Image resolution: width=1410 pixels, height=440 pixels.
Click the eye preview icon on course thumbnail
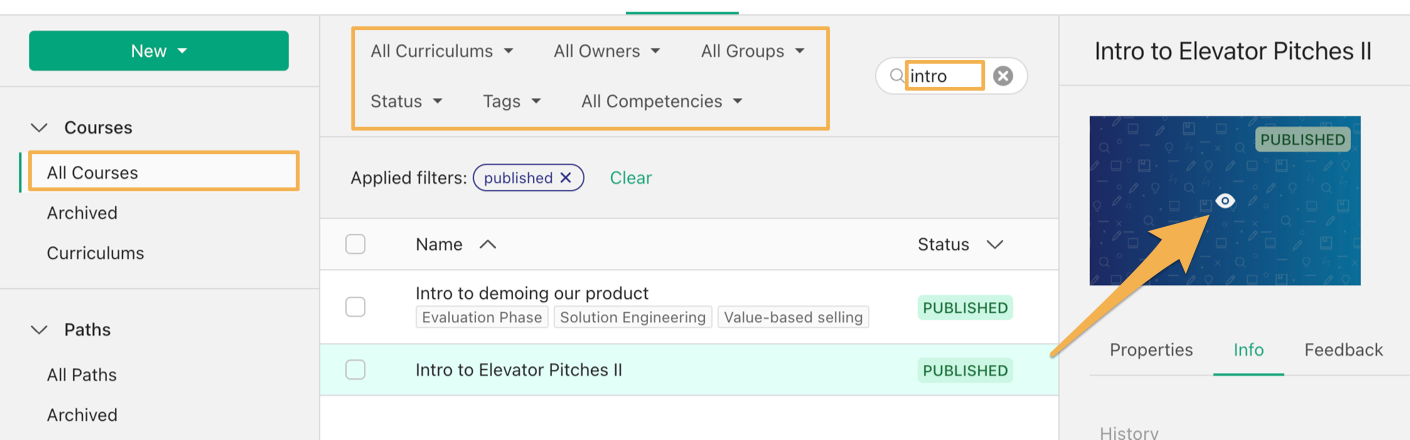1225,201
